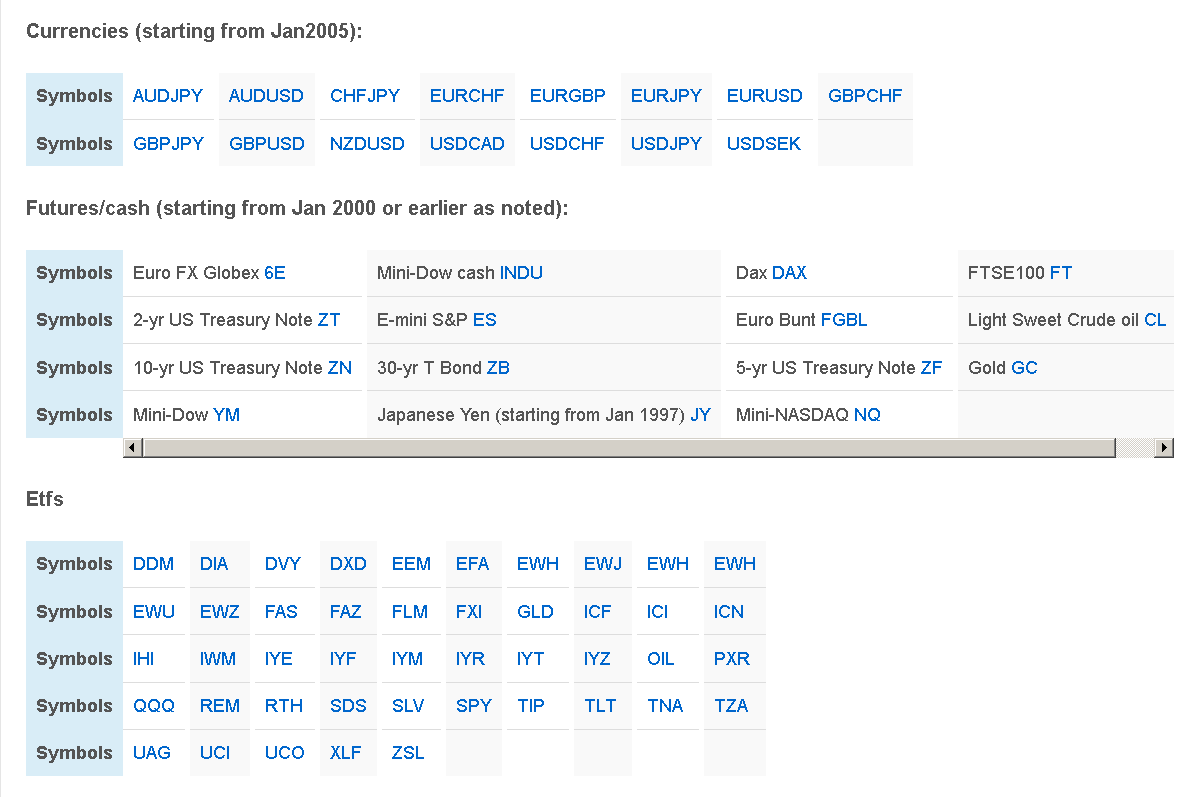1195x797 pixels.
Task: Select the CHFJPY symbol link
Action: click(364, 96)
